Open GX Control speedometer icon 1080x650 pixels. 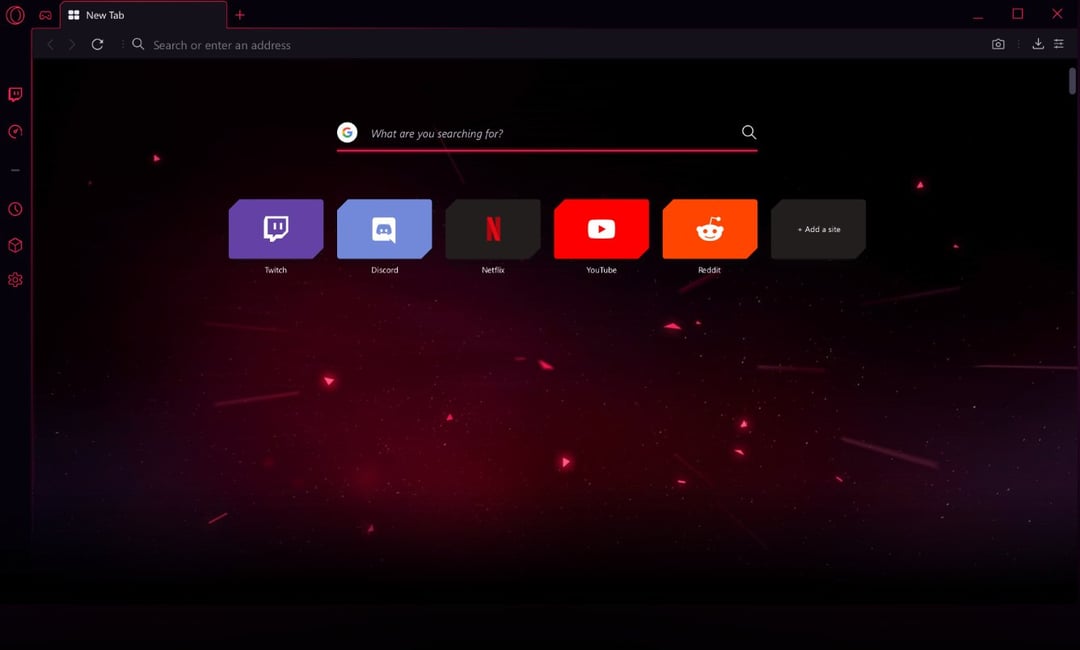15,132
